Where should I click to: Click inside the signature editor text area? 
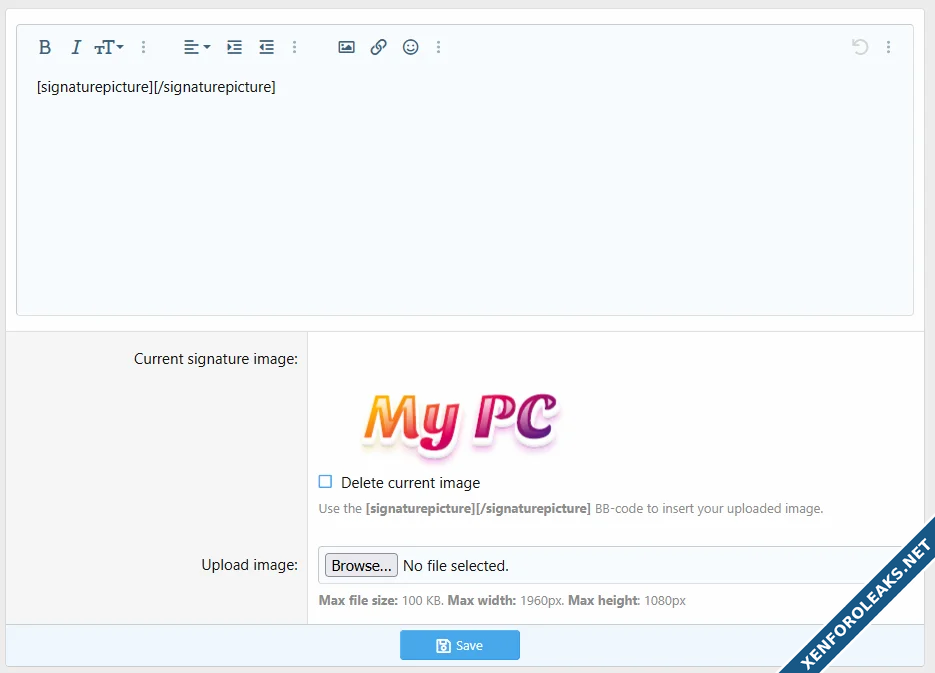(x=464, y=200)
